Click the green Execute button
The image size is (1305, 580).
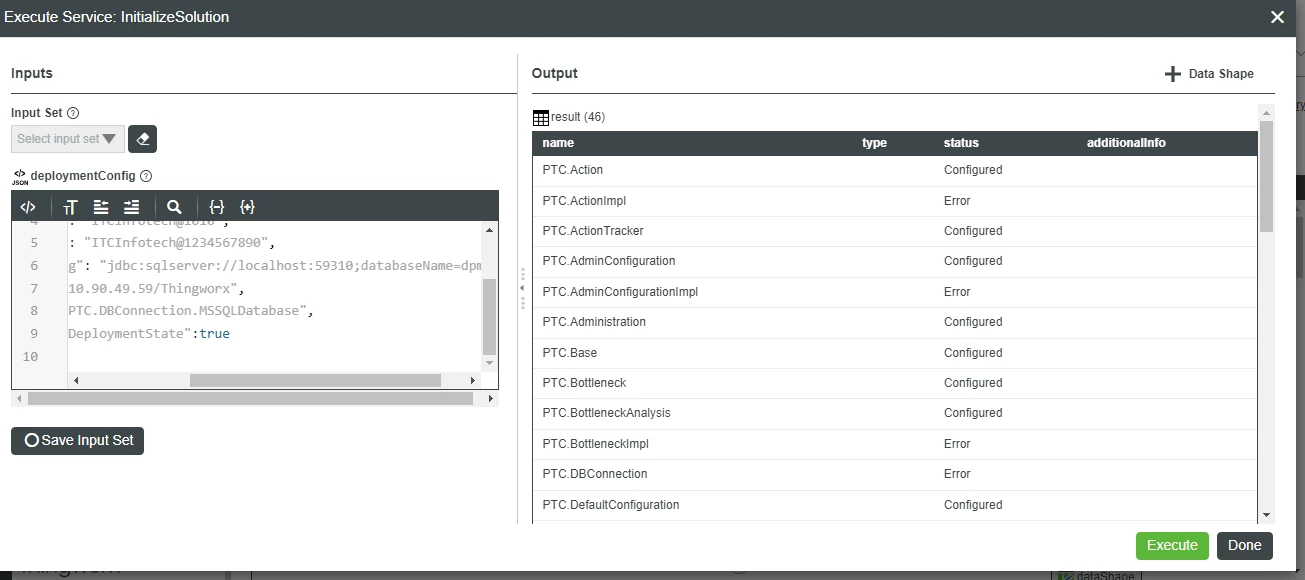click(x=1172, y=545)
